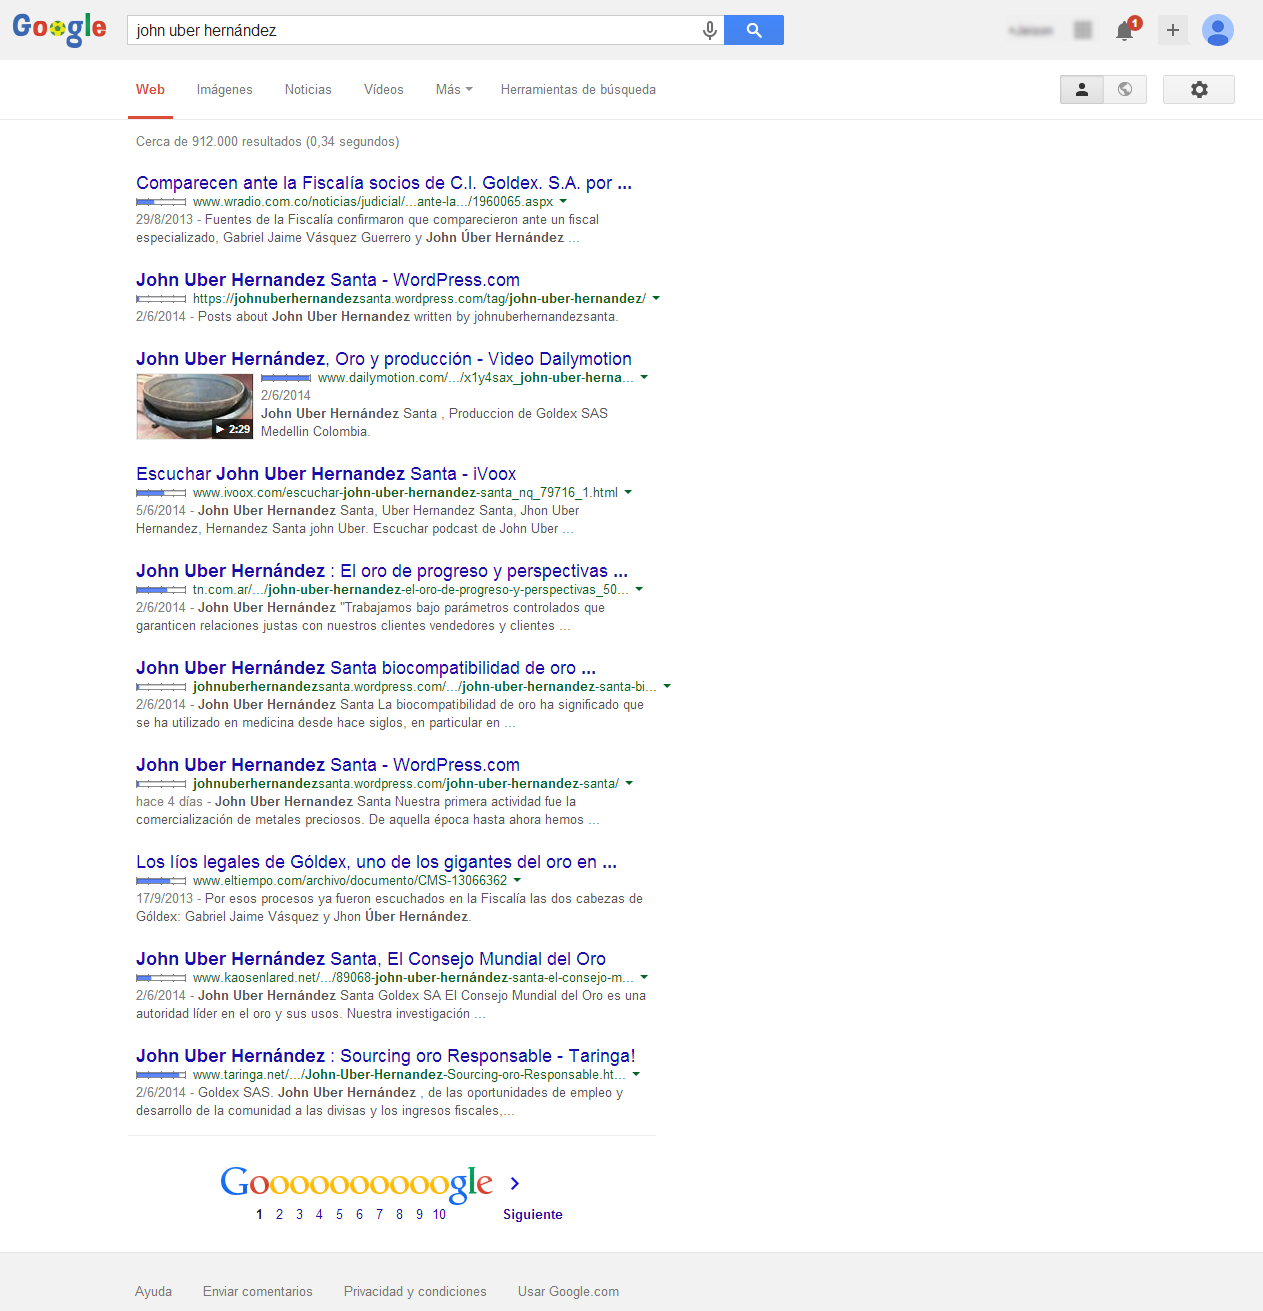Click the share plus button
The width and height of the screenshot is (1263, 1311).
[1173, 30]
